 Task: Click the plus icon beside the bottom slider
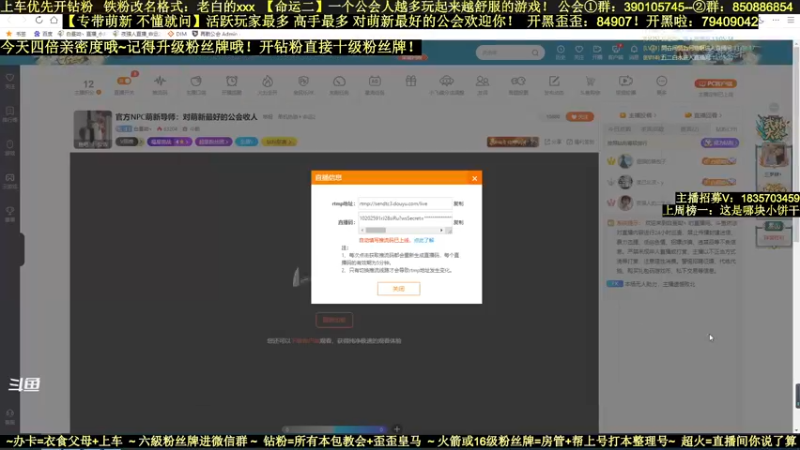tap(397, 429)
